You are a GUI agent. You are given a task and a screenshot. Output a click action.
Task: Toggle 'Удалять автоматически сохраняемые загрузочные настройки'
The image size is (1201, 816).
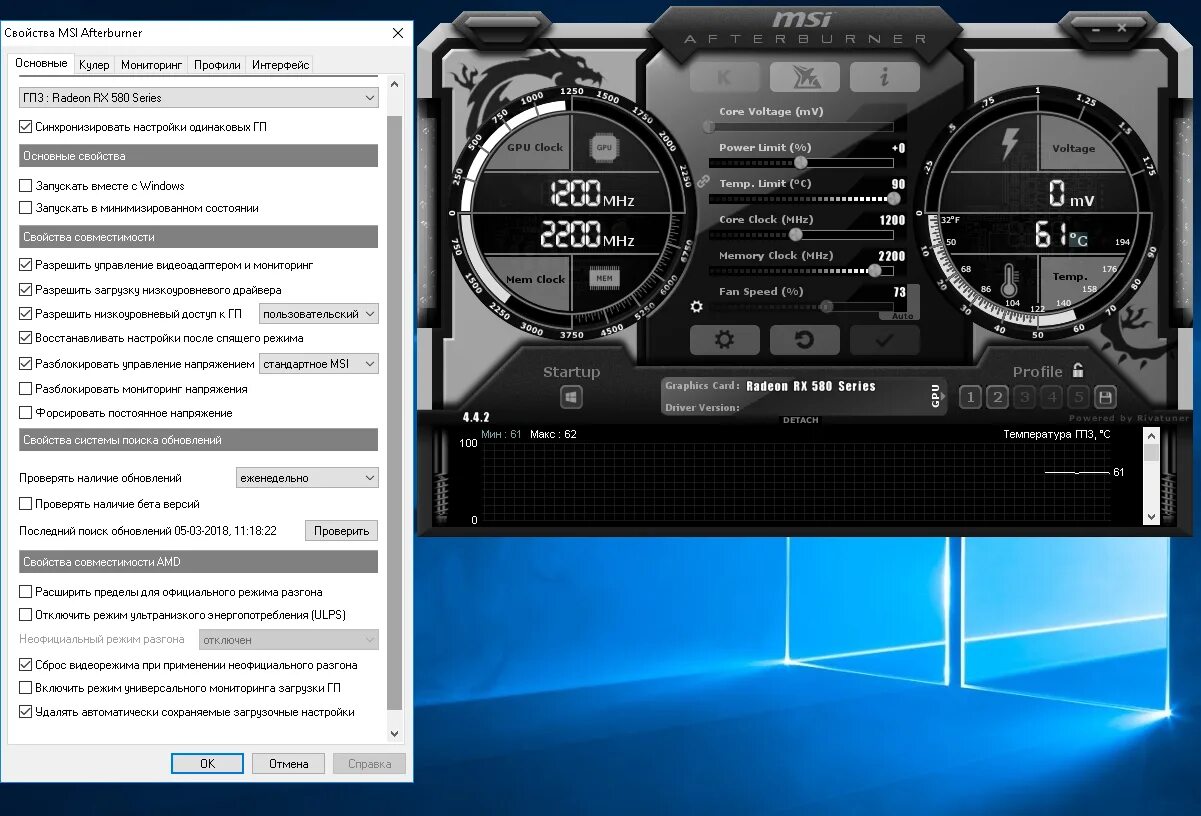(x=26, y=712)
